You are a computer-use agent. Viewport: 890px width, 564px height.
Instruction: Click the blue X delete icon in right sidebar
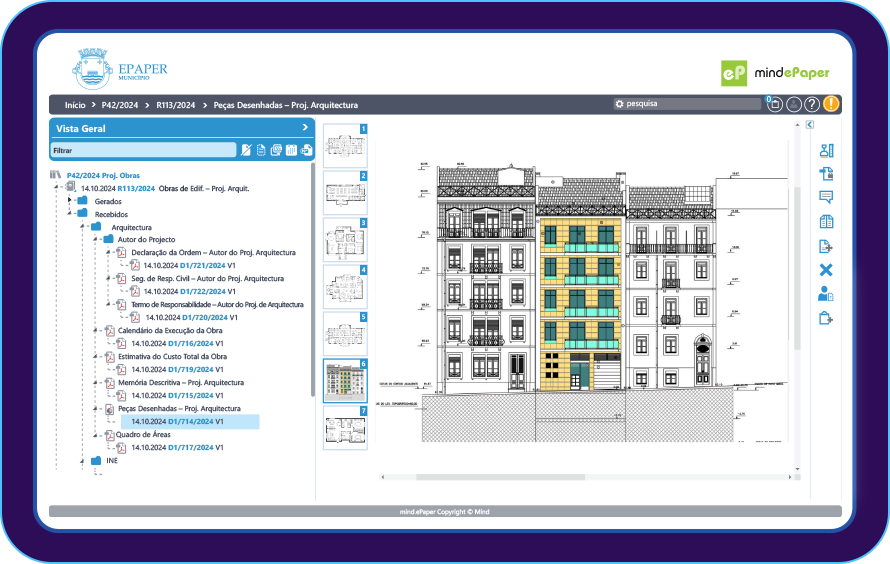(826, 270)
